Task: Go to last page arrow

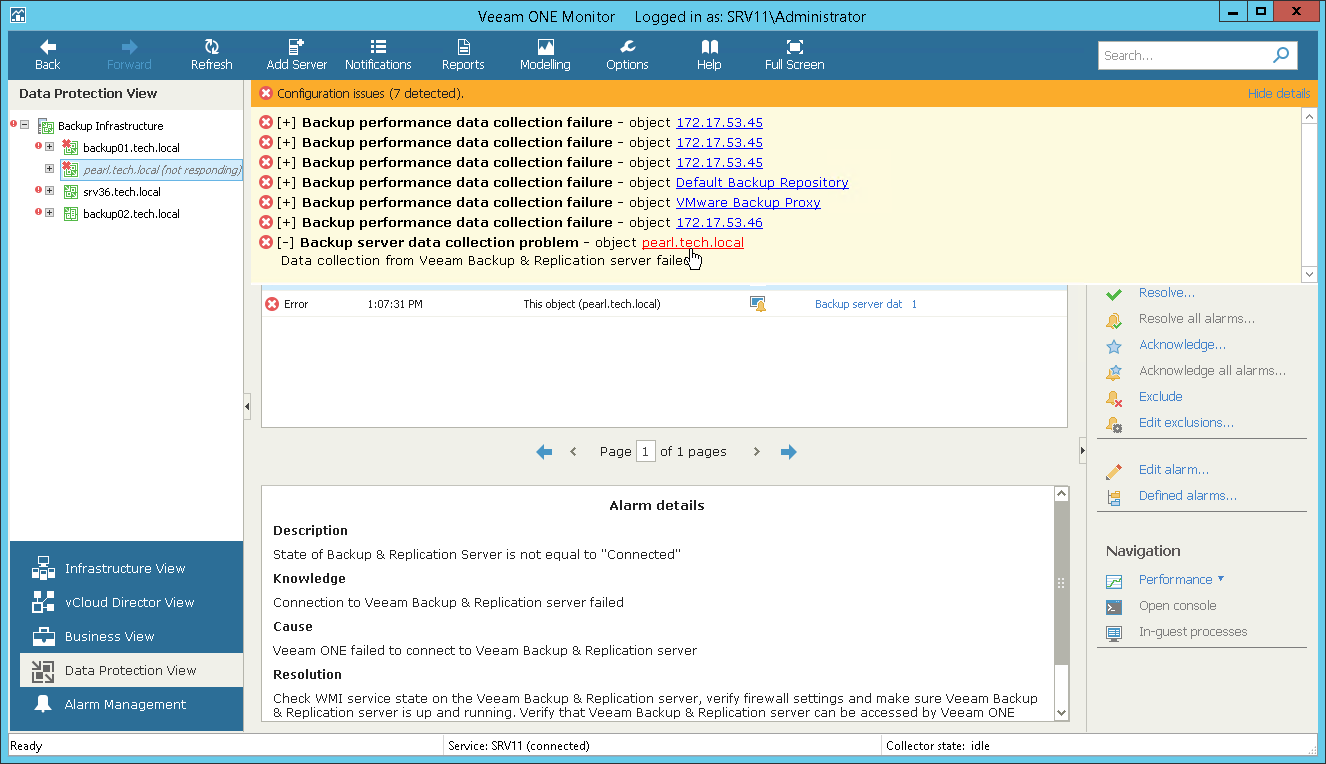Action: click(789, 452)
